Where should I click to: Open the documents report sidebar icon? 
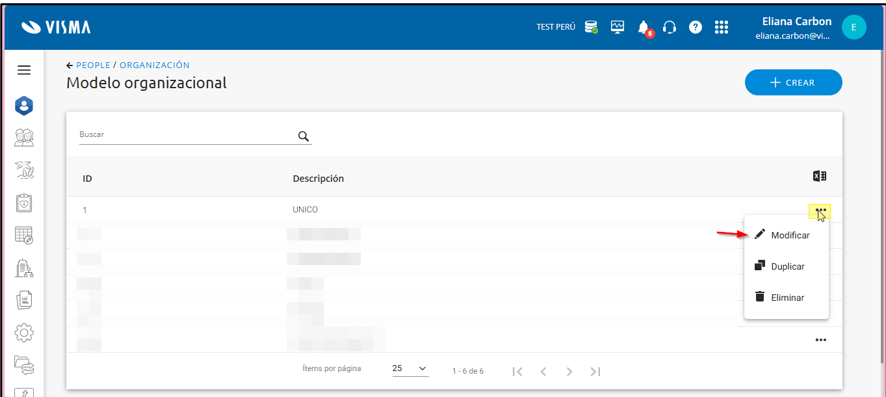click(x=24, y=300)
